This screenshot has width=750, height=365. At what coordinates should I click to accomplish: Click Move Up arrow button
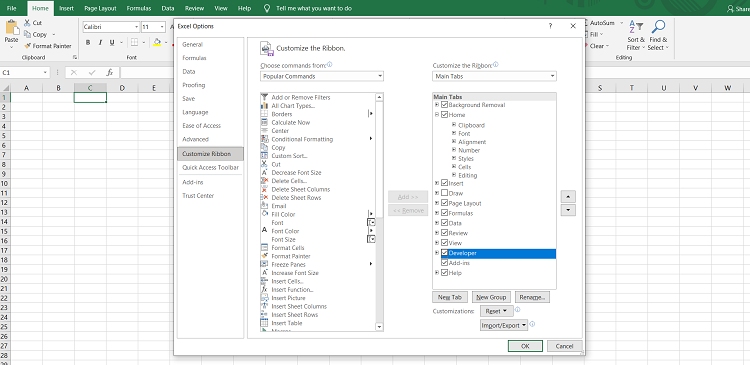[x=568, y=197]
